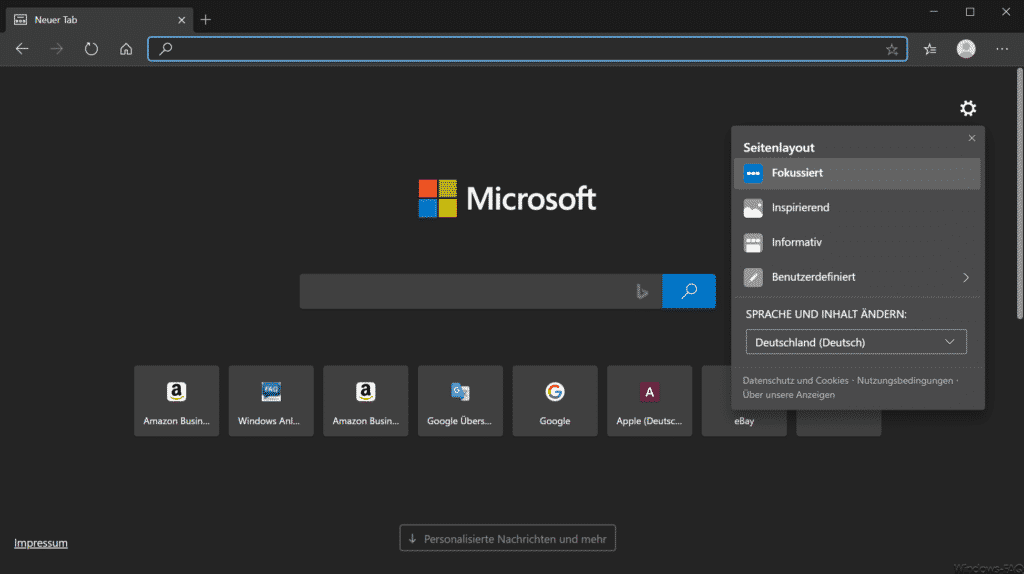Image resolution: width=1024 pixels, height=574 pixels.
Task: Add page to favorites star in address bar
Action: point(892,50)
